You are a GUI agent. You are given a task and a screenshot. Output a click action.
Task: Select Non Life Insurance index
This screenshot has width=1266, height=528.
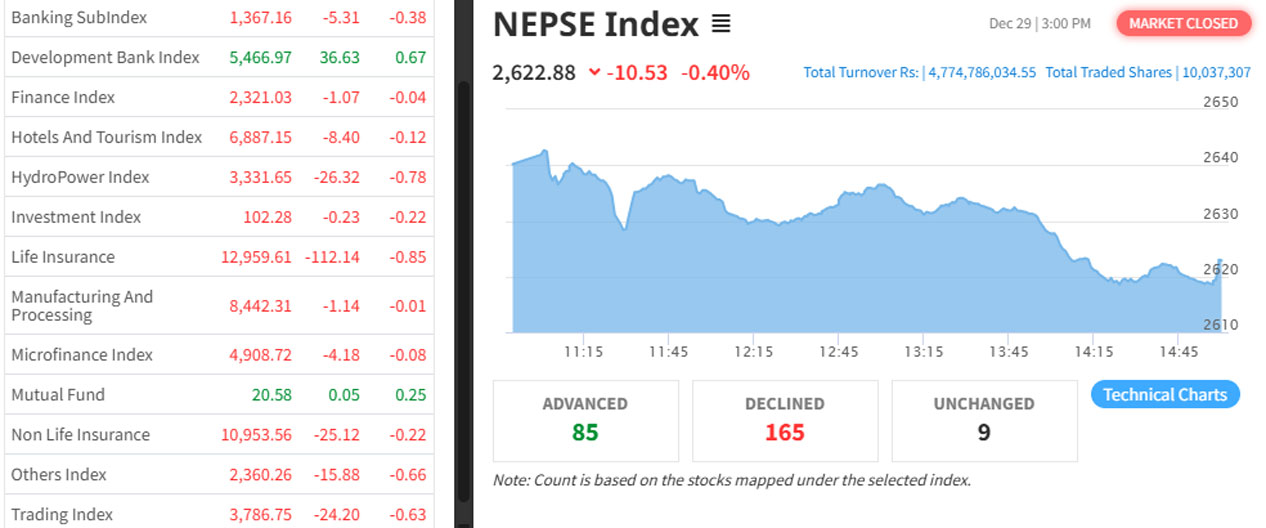click(x=80, y=436)
